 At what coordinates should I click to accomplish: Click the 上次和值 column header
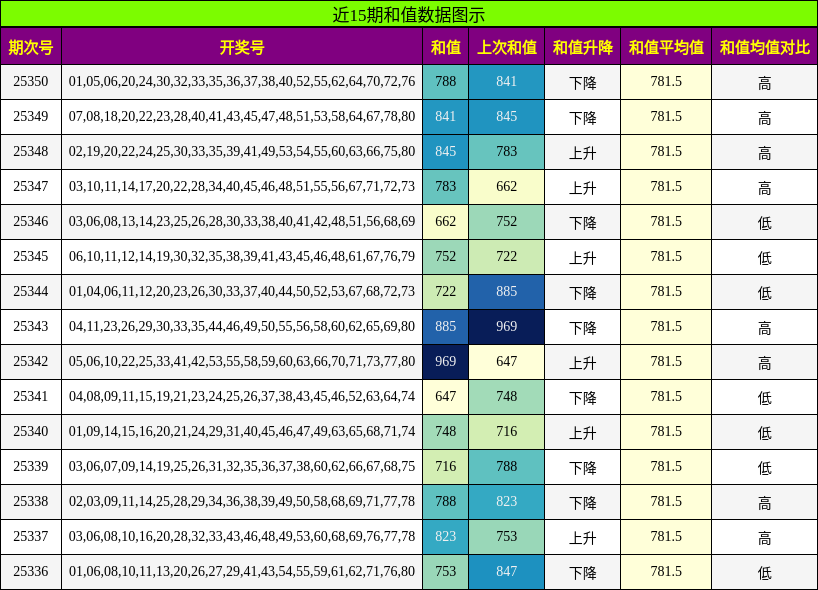pos(506,46)
